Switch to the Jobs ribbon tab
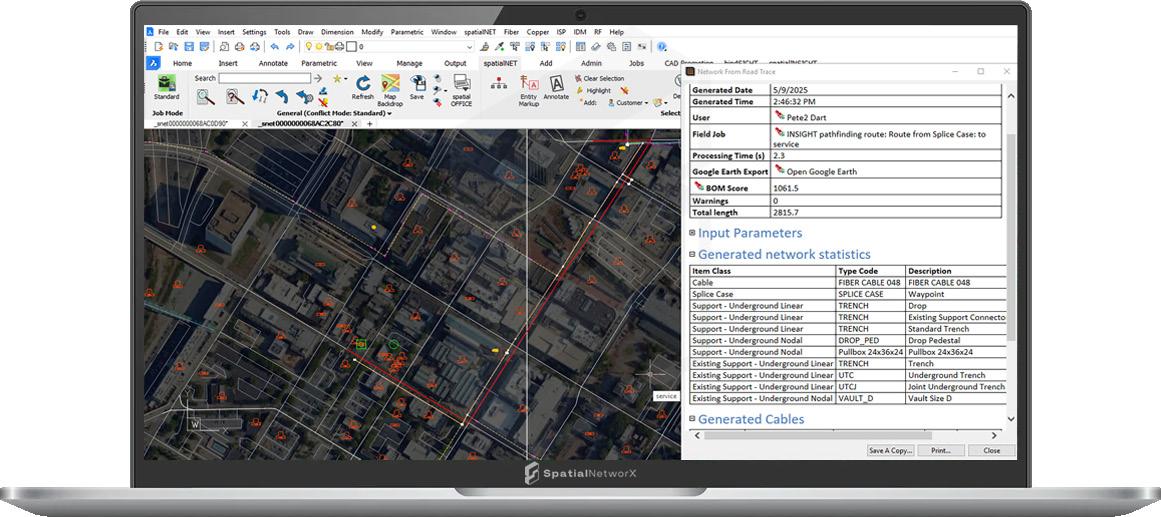 pos(637,64)
